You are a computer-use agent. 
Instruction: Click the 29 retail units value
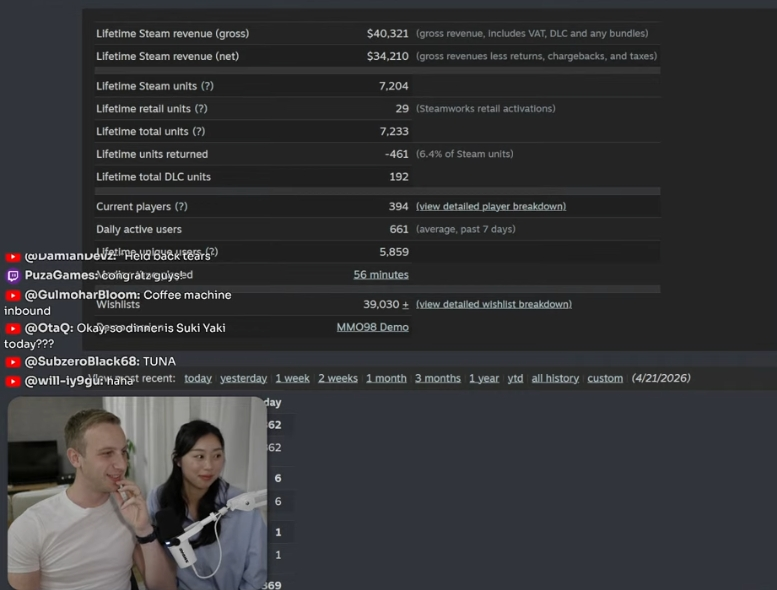click(402, 108)
